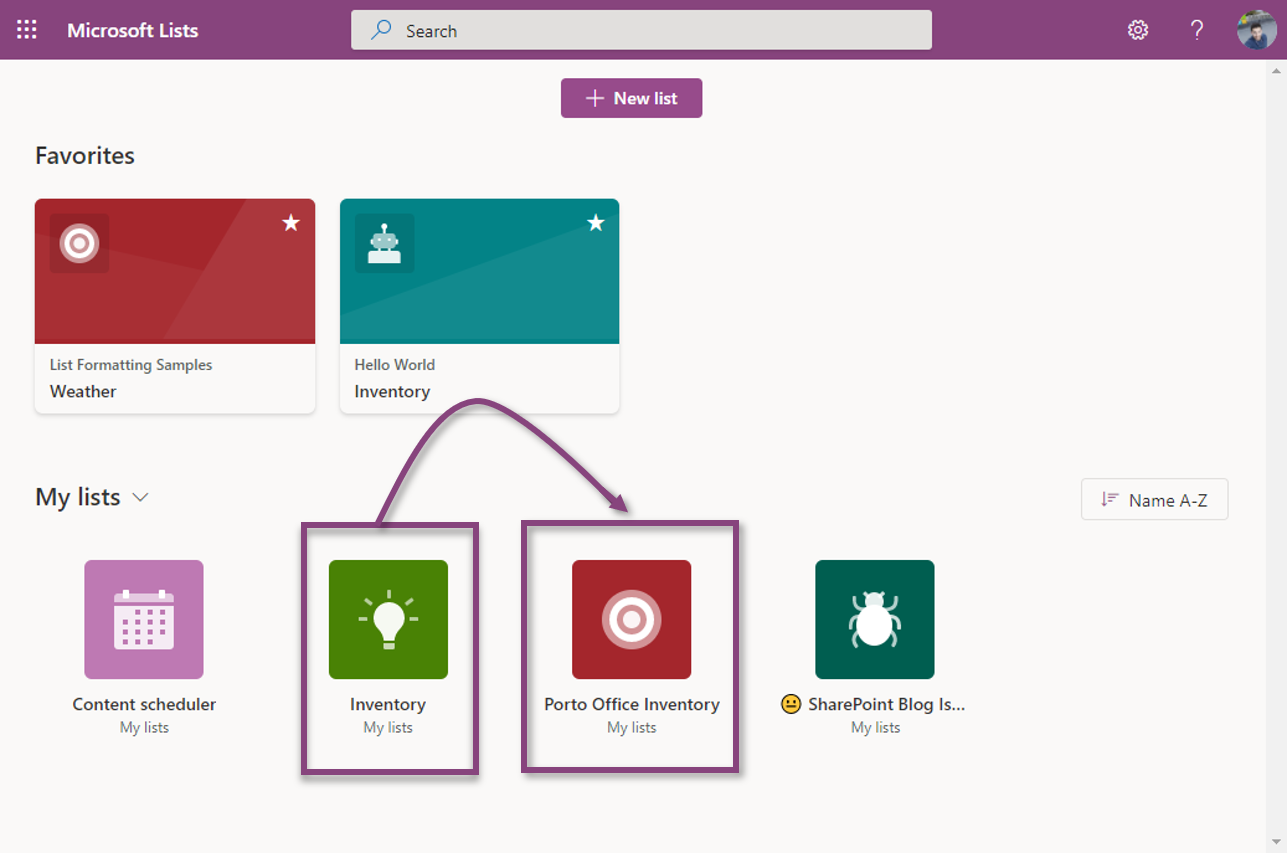Screen dimensions: 1287x853
Task: Open the user profile picture
Action: (1255, 30)
